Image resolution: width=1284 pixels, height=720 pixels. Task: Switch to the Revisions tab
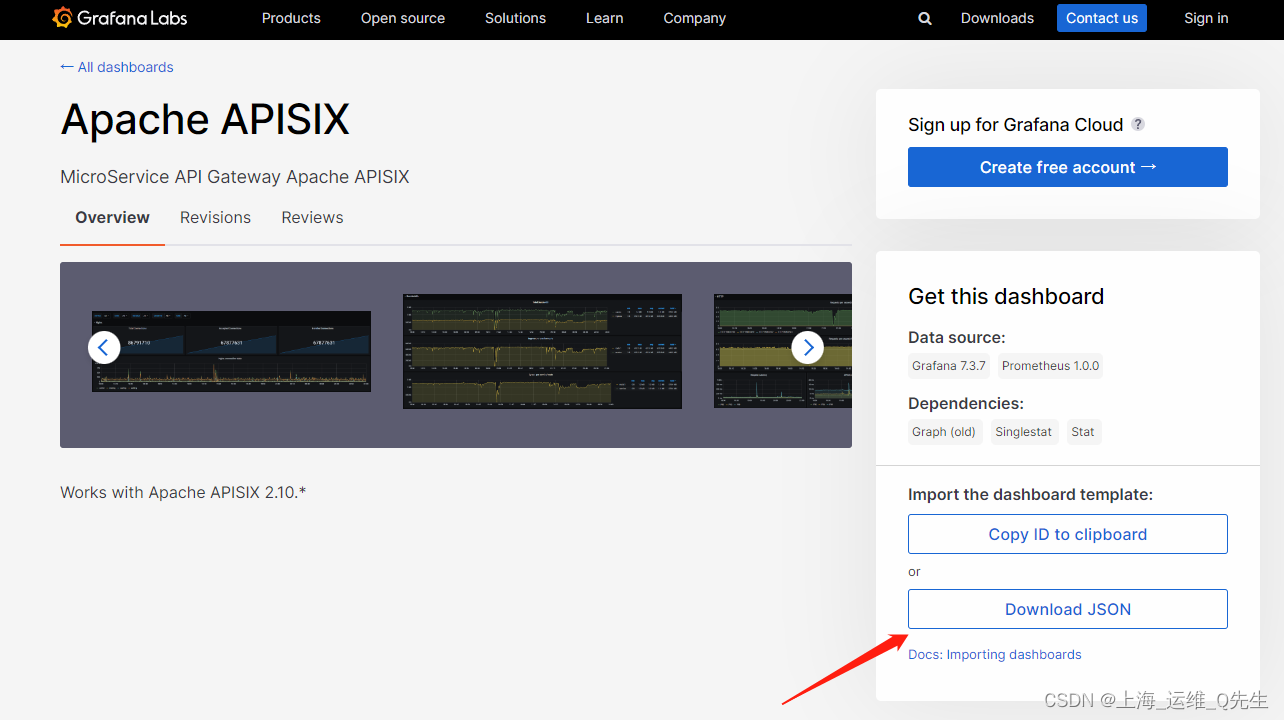(215, 217)
